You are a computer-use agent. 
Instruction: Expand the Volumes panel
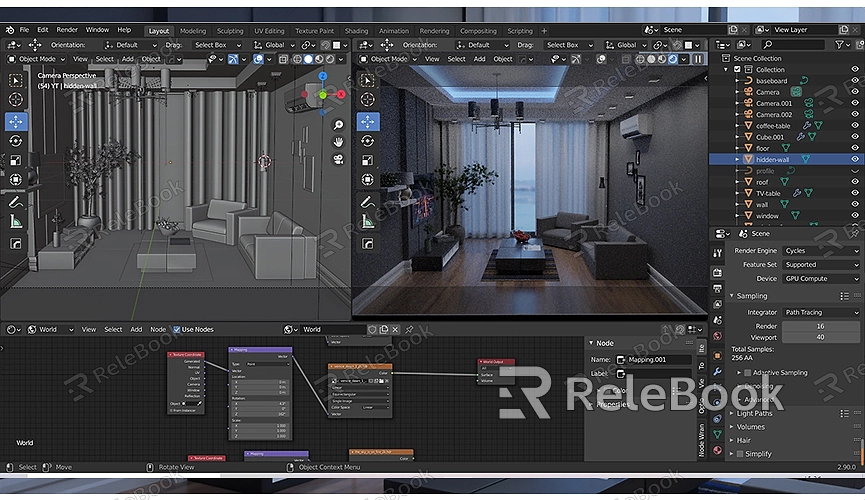pos(750,427)
